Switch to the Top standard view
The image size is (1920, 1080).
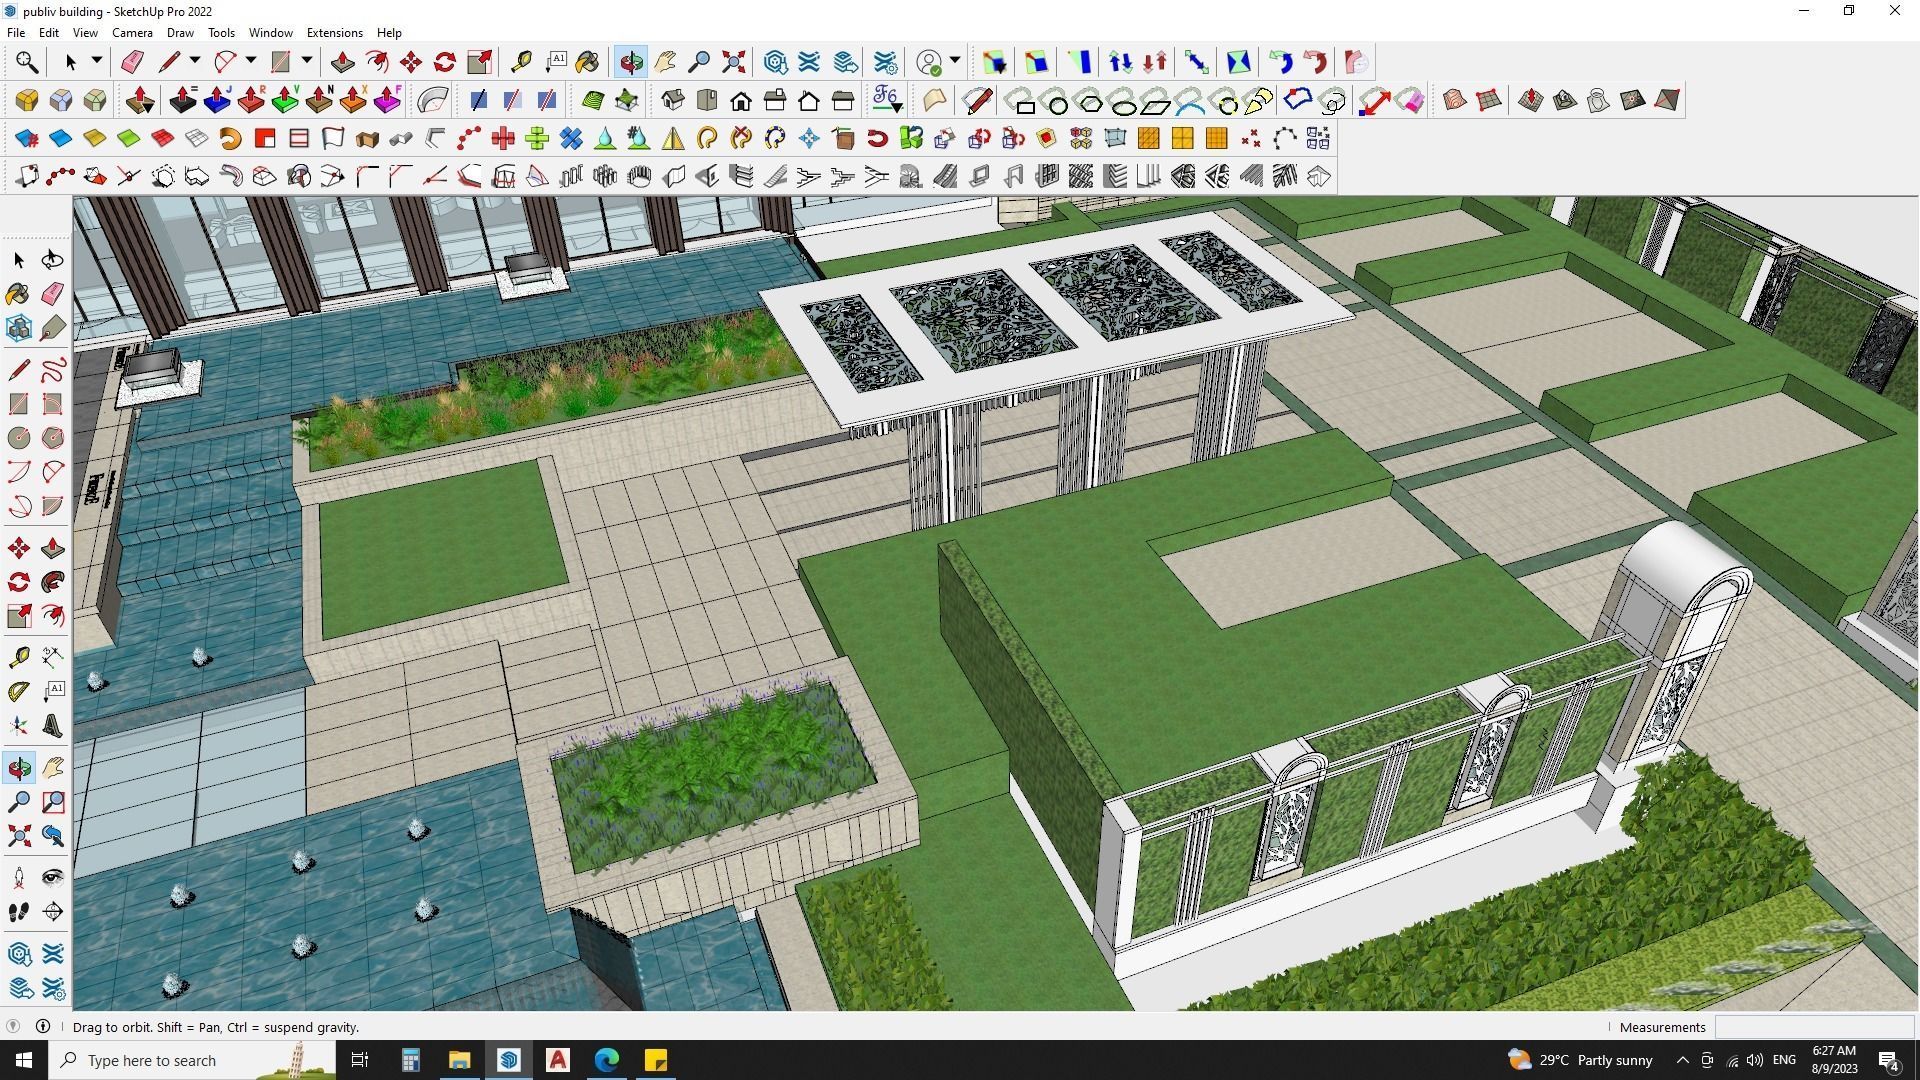pos(707,100)
